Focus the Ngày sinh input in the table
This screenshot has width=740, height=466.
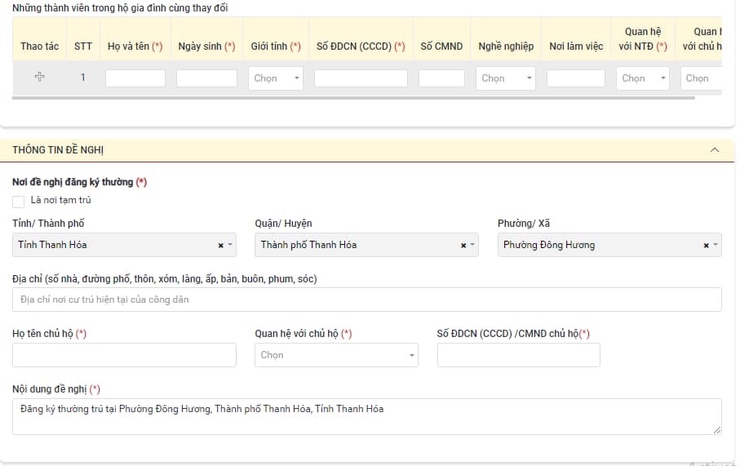[206, 78]
